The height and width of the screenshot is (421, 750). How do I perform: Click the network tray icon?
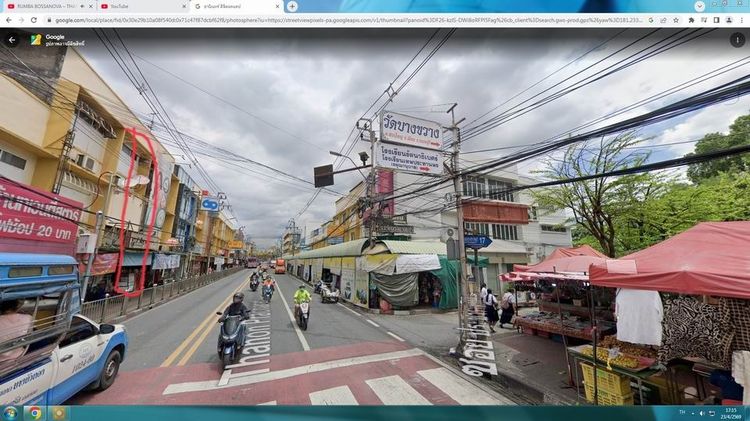tap(712, 413)
